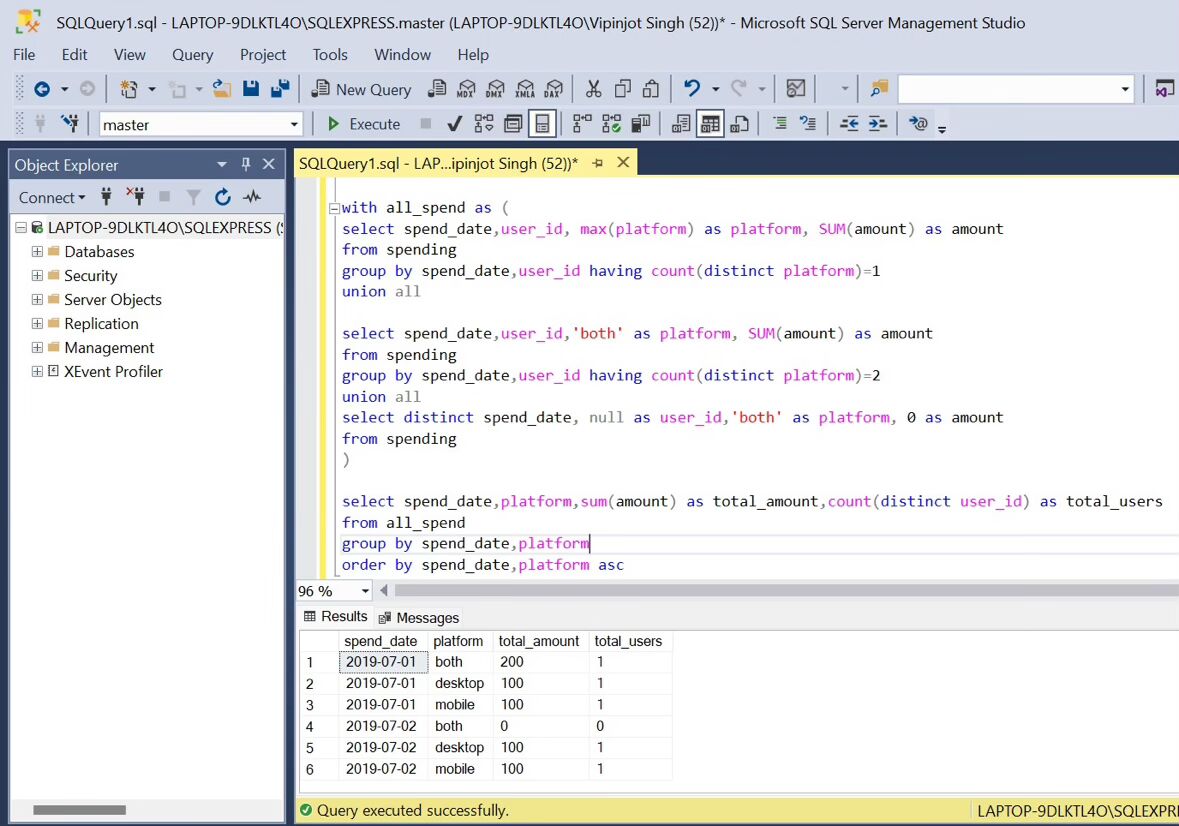
Task: Click the Execute query button
Action: 364,124
